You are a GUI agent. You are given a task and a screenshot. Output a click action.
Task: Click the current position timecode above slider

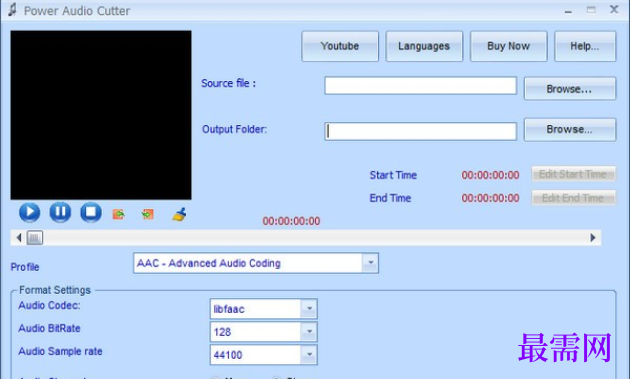click(x=291, y=221)
